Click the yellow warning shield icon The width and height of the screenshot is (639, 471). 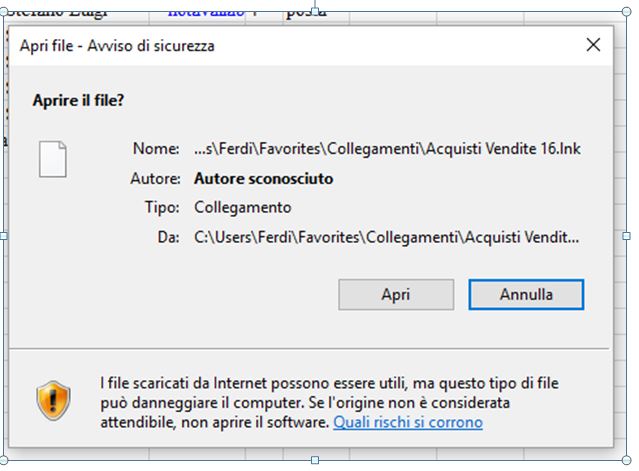tap(53, 401)
